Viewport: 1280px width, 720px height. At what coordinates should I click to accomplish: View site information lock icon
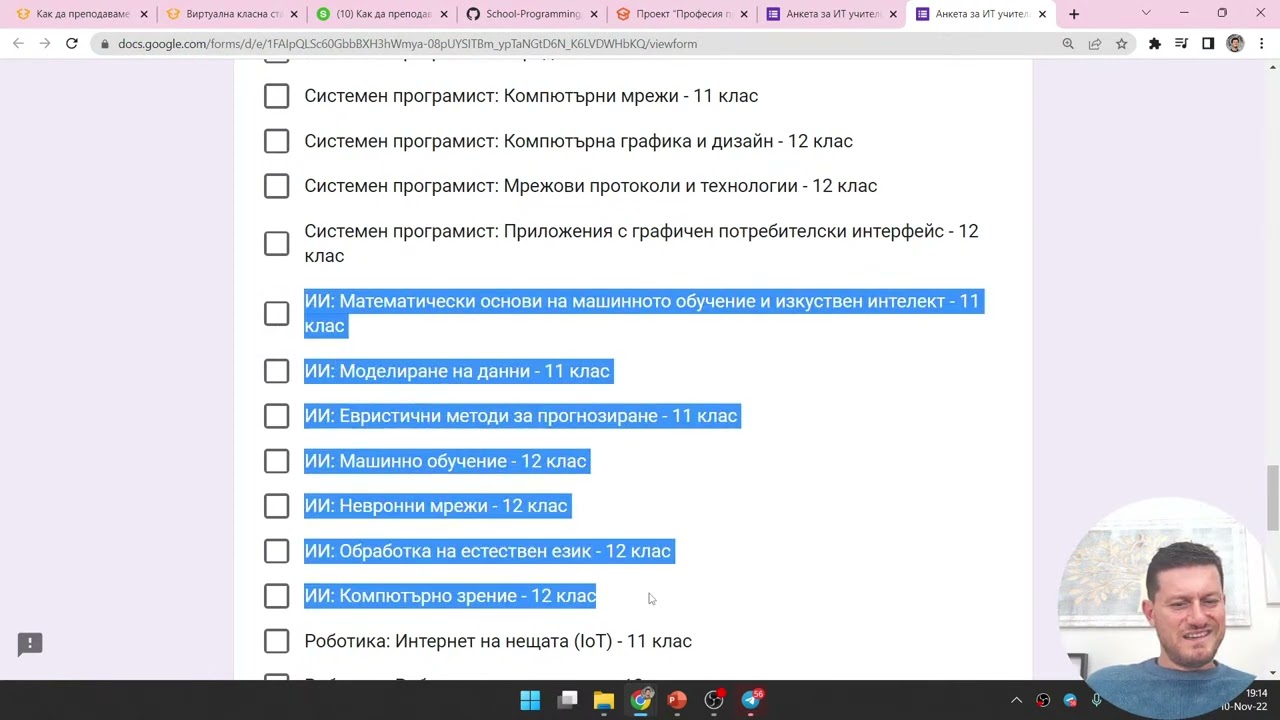tap(104, 44)
